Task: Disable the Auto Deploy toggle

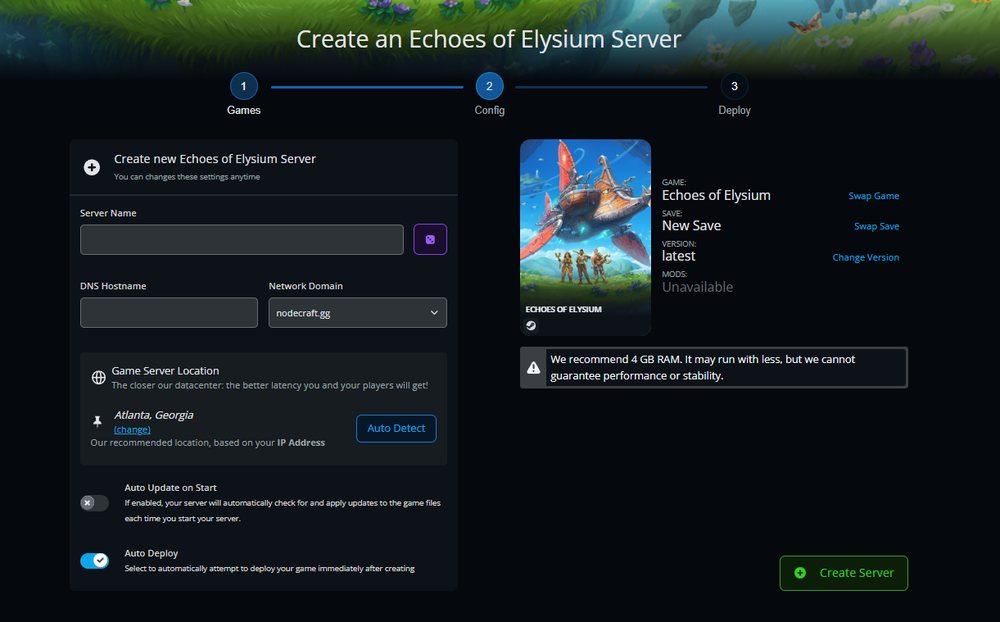Action: tap(94, 560)
